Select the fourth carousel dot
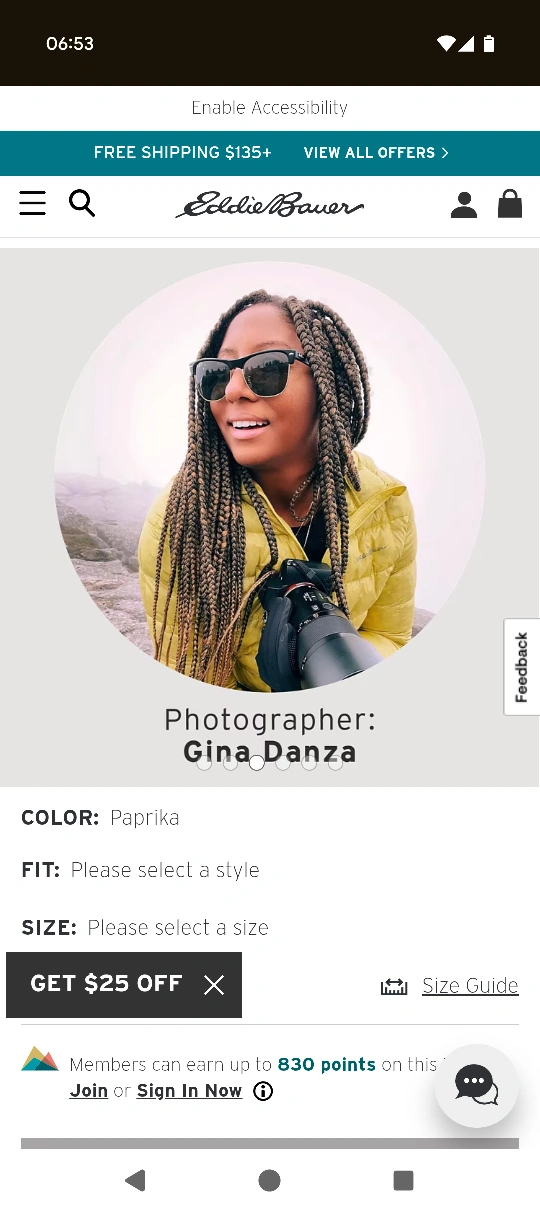 pos(283,763)
